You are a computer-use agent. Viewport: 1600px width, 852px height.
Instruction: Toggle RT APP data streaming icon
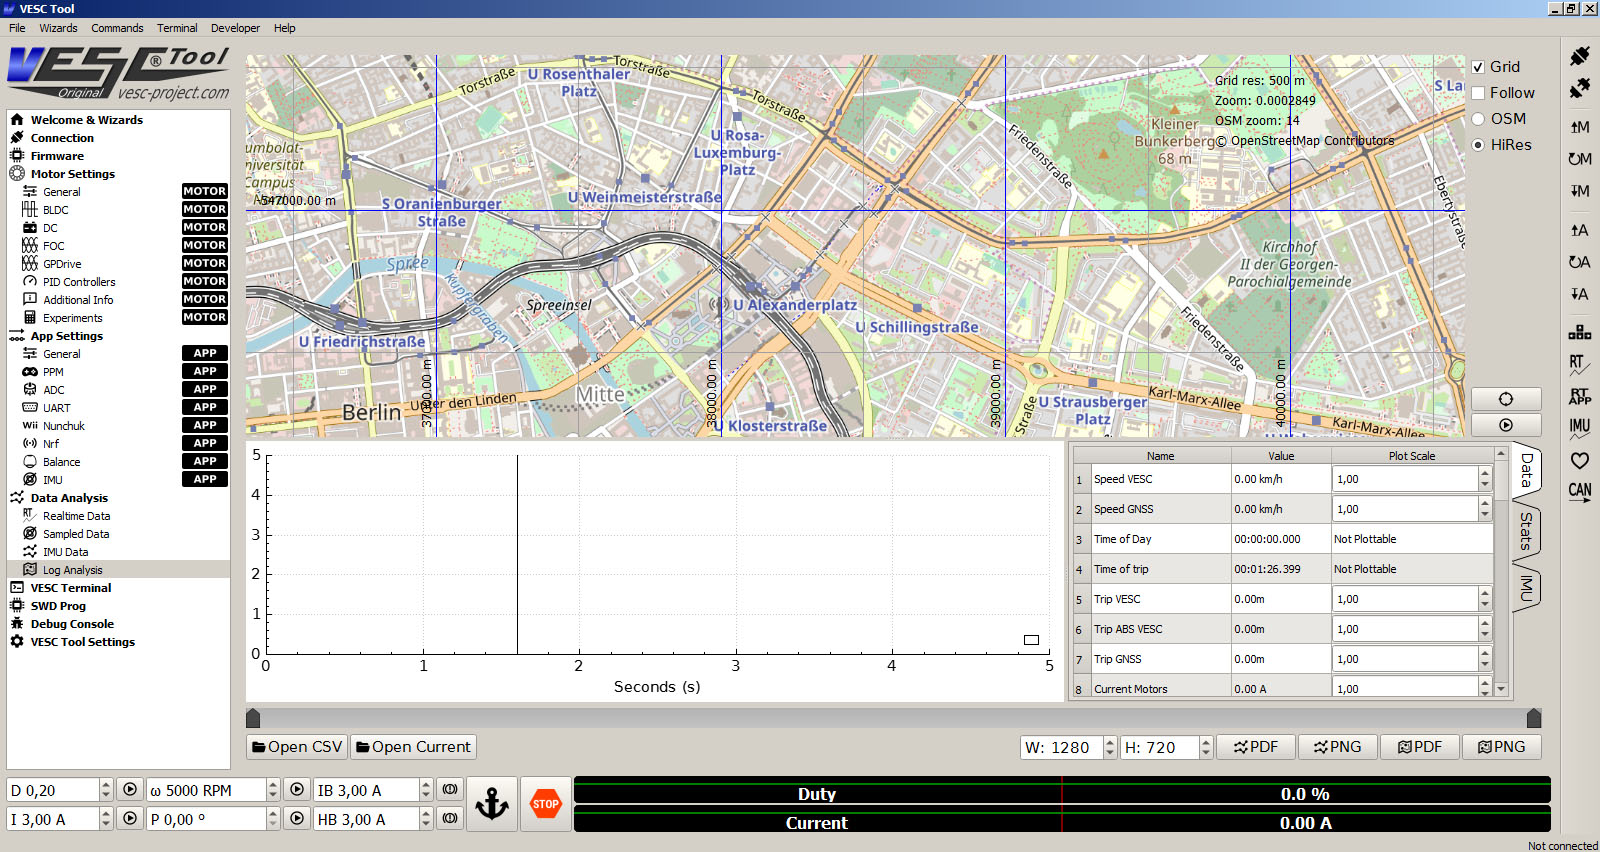(x=1580, y=396)
